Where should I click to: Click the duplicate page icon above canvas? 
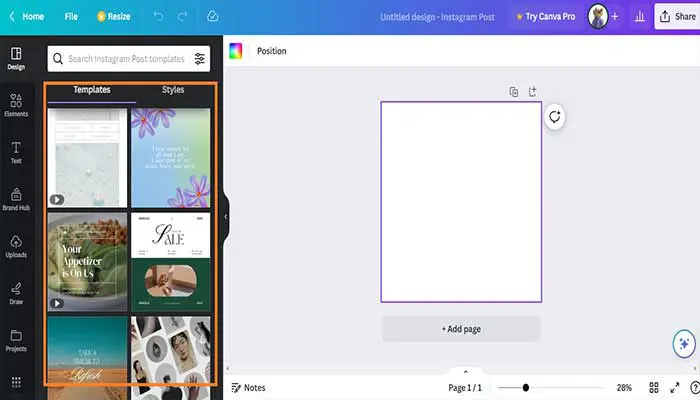pyautogui.click(x=514, y=92)
